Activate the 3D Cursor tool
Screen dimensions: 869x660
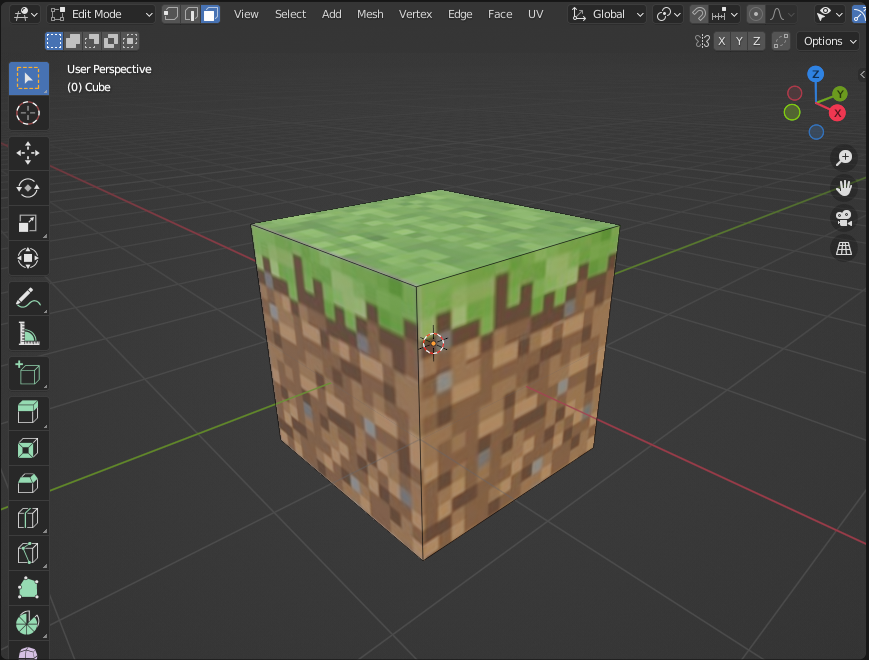click(28, 113)
